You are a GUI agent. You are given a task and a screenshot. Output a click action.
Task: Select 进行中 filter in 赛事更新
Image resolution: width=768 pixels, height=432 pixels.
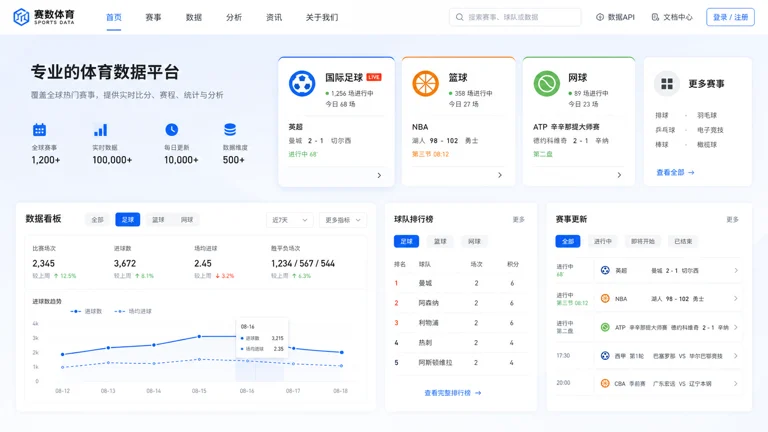602,241
